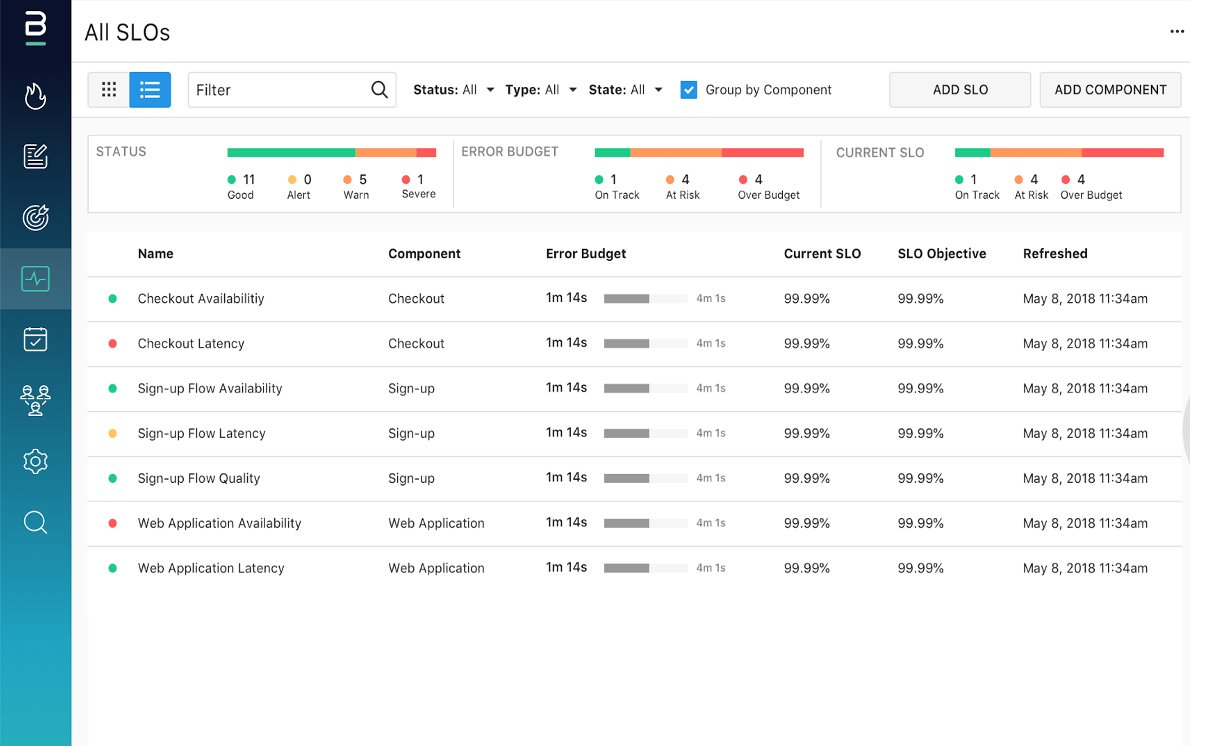This screenshot has width=1216, height=746.
Task: Expand the Type: All dropdown
Action: click(x=541, y=90)
